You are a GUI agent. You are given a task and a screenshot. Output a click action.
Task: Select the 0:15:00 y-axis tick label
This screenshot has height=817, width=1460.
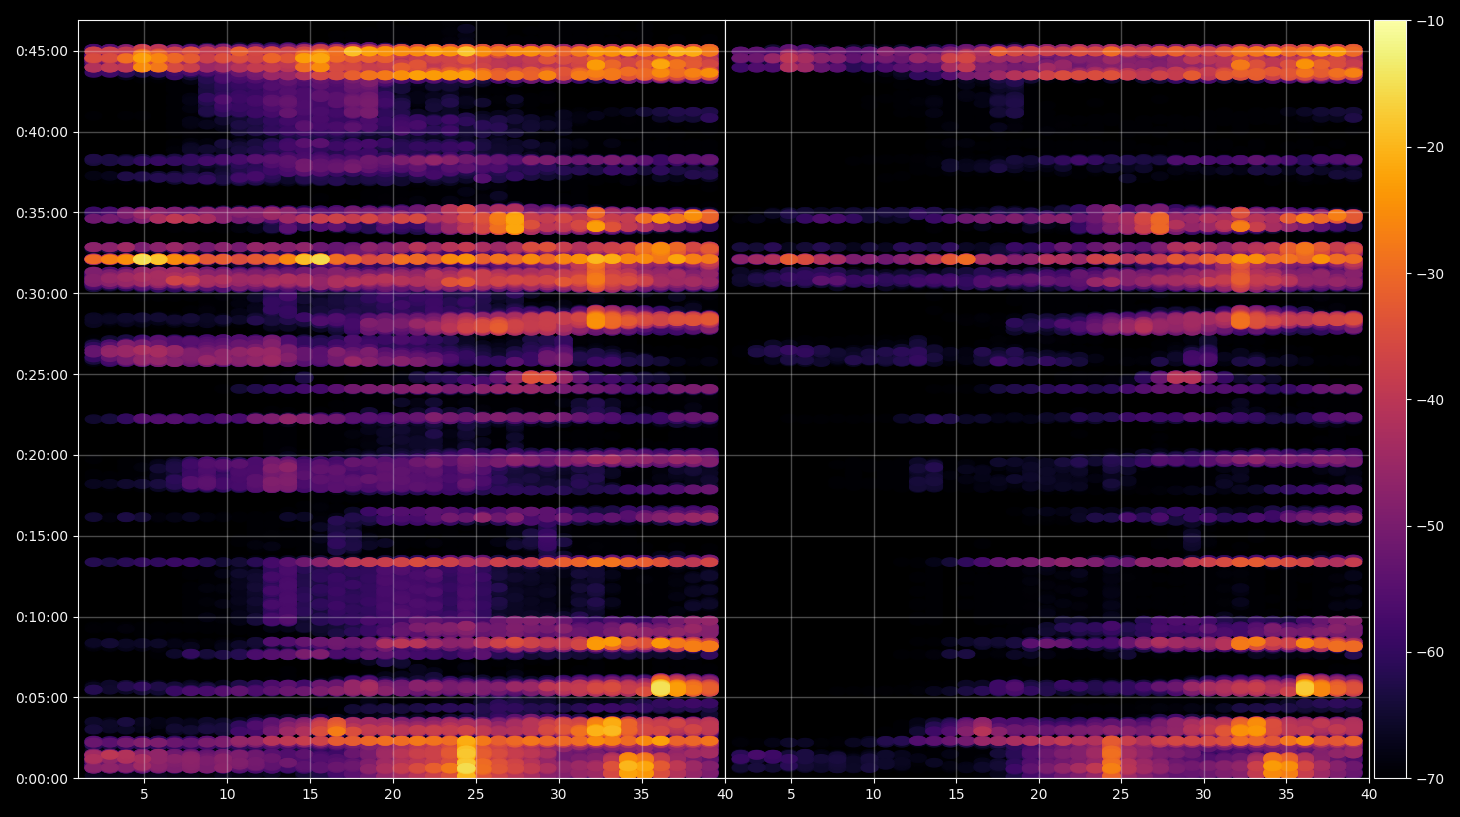click(x=42, y=536)
